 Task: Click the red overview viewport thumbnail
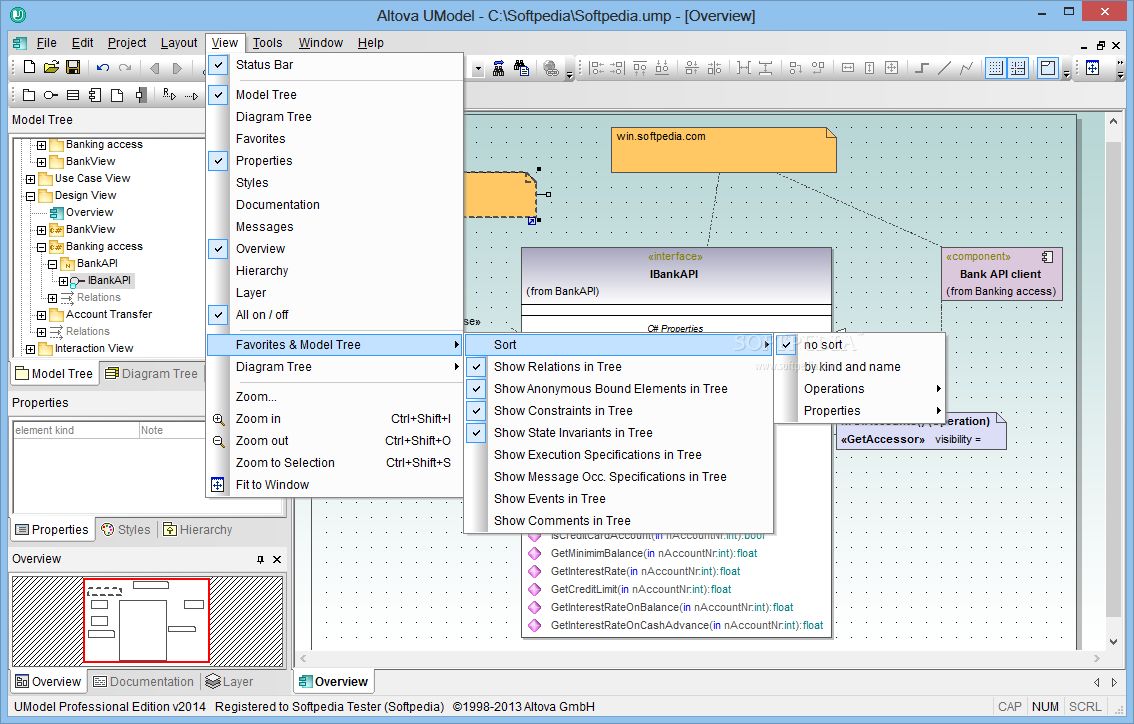(147, 620)
